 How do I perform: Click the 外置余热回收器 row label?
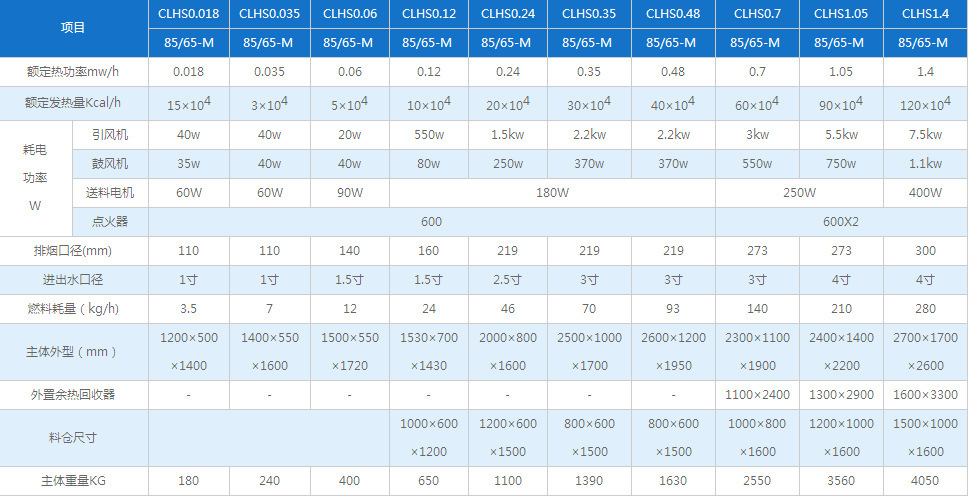[73, 395]
